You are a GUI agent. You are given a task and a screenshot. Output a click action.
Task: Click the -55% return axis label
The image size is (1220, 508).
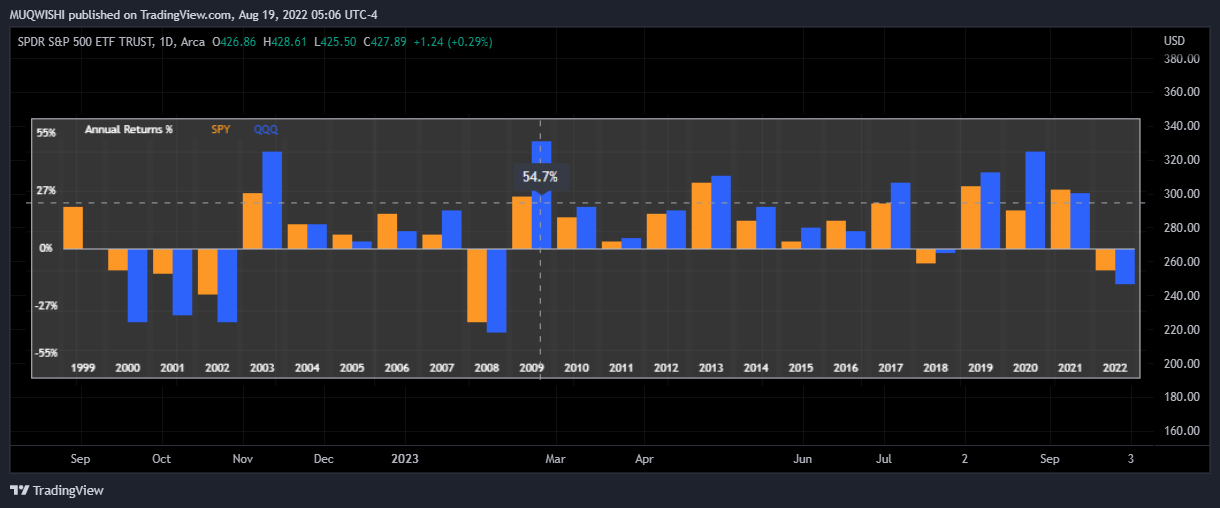(x=47, y=353)
